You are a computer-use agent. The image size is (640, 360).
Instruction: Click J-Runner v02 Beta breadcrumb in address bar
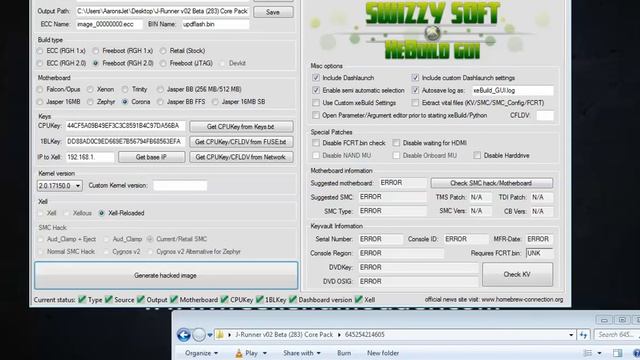(x=284, y=335)
